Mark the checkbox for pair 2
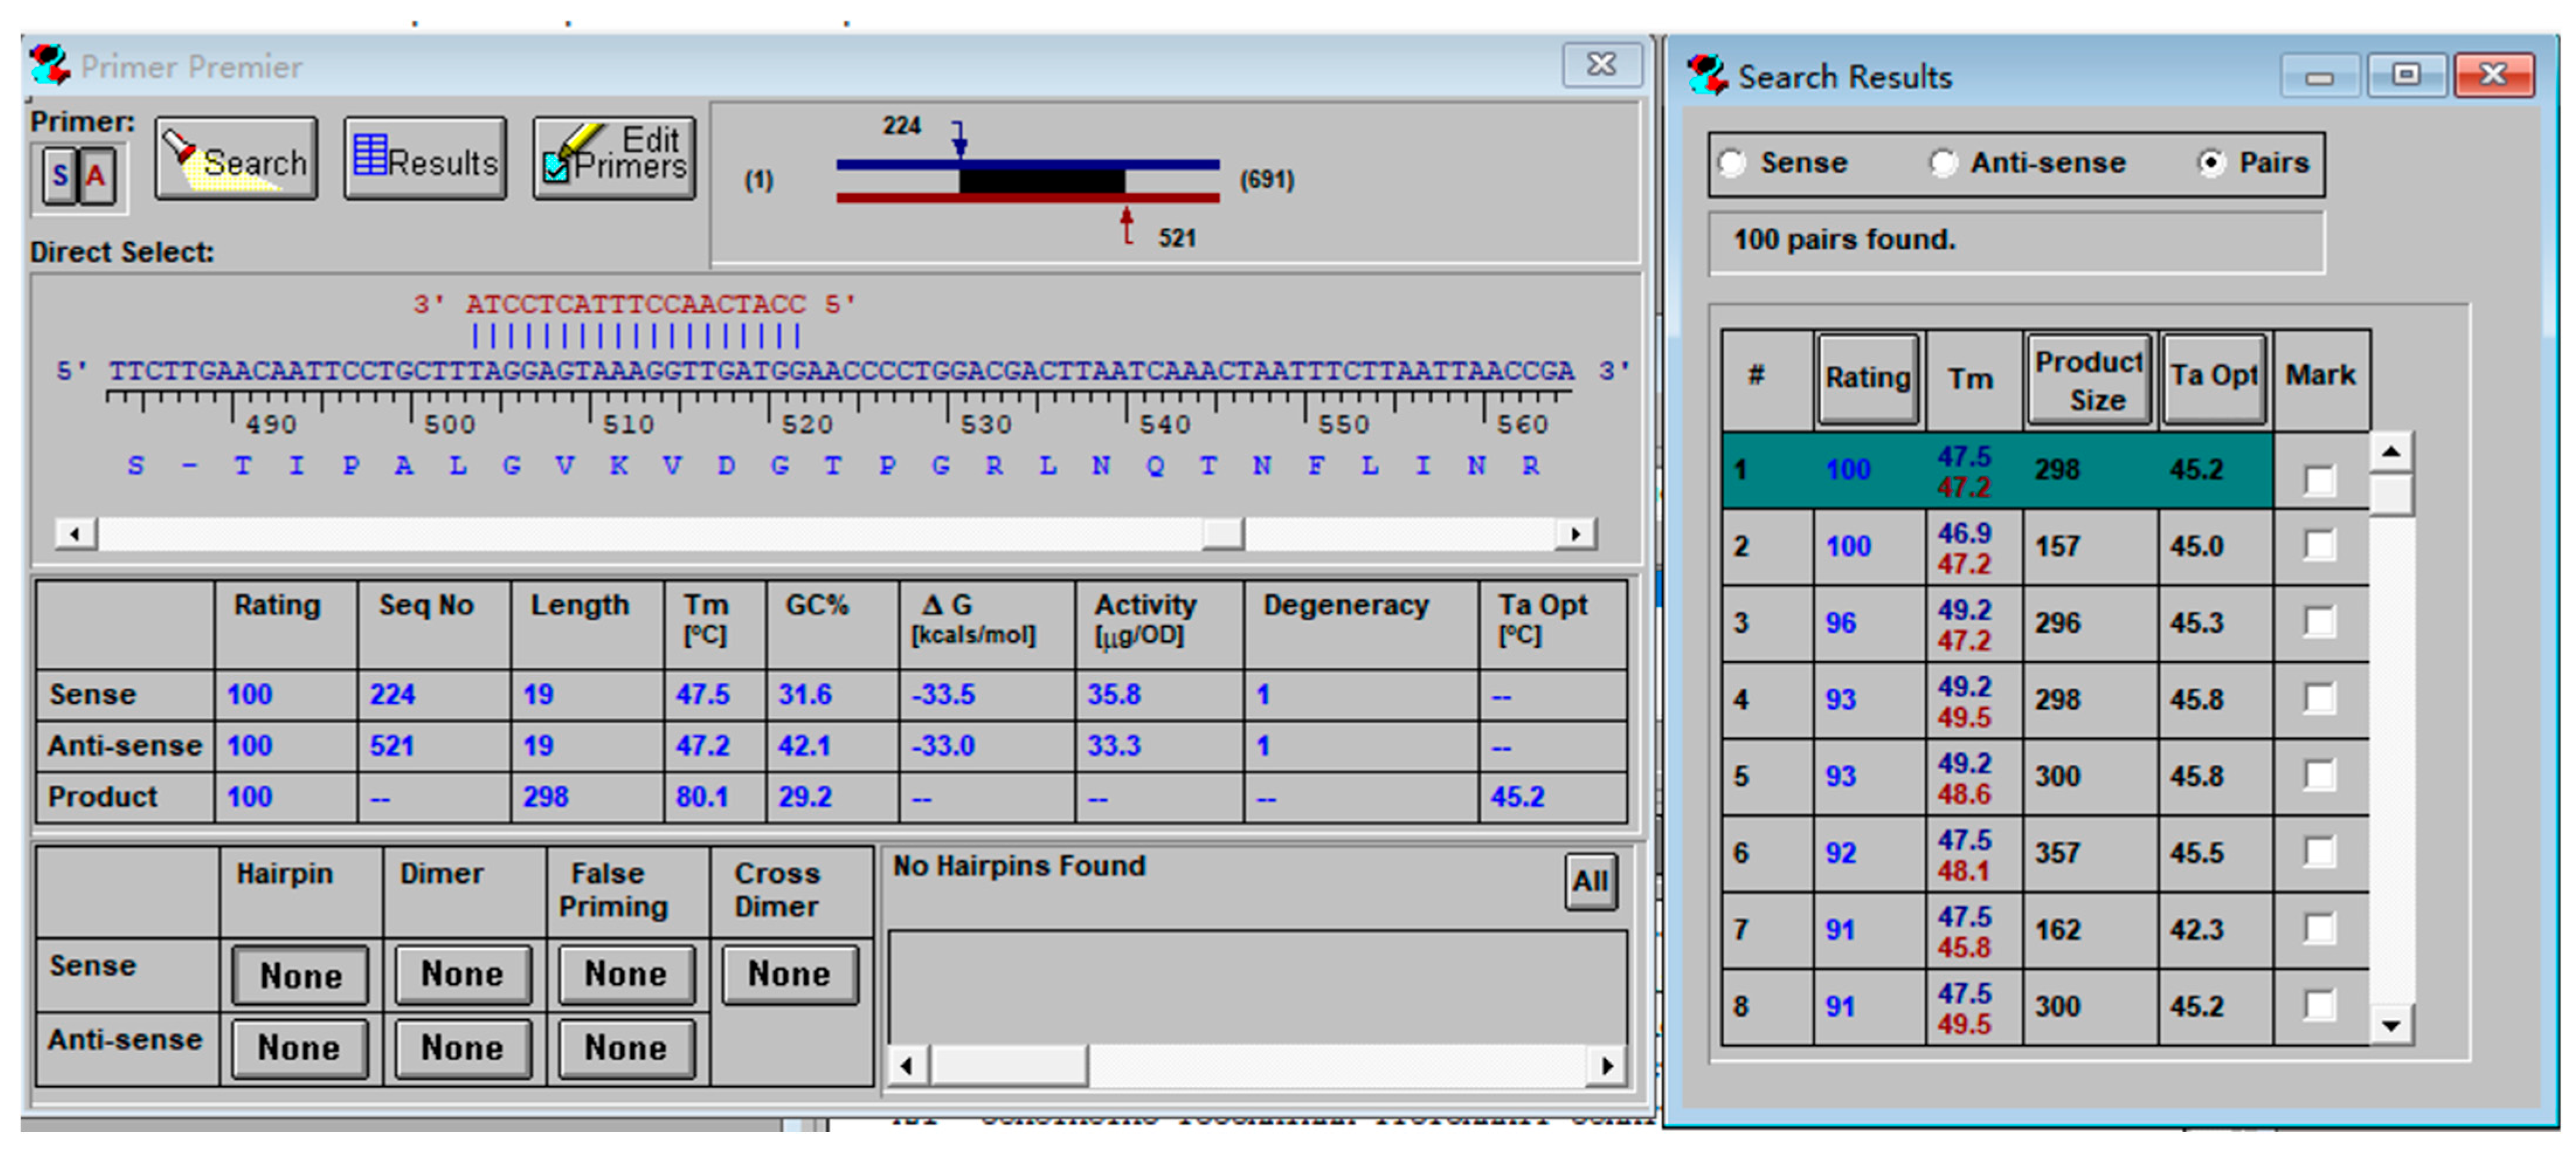 pyautogui.click(x=2319, y=546)
